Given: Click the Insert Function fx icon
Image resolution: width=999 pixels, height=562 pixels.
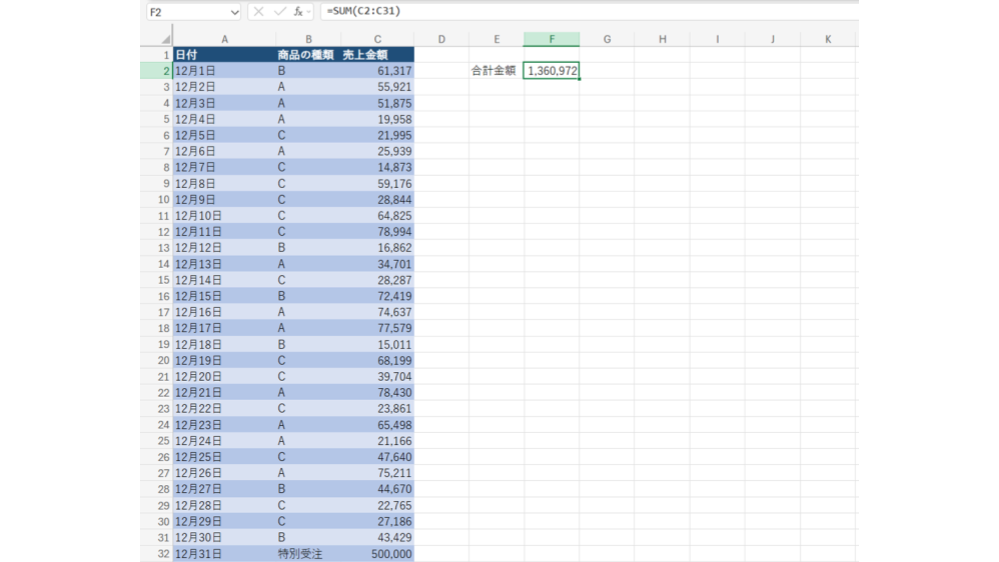Looking at the screenshot, I should click(298, 12).
